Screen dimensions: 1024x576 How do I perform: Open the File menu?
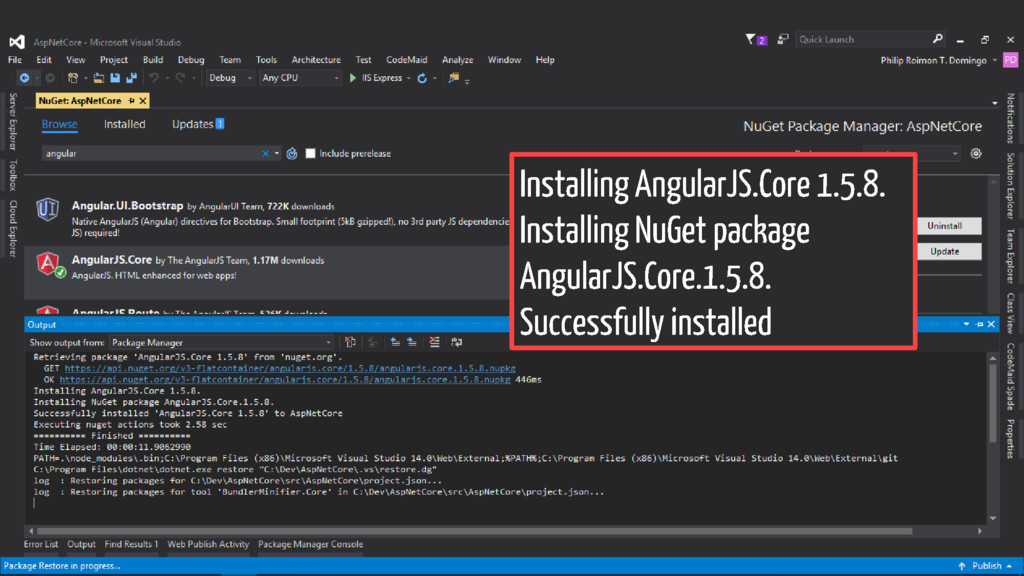14,60
